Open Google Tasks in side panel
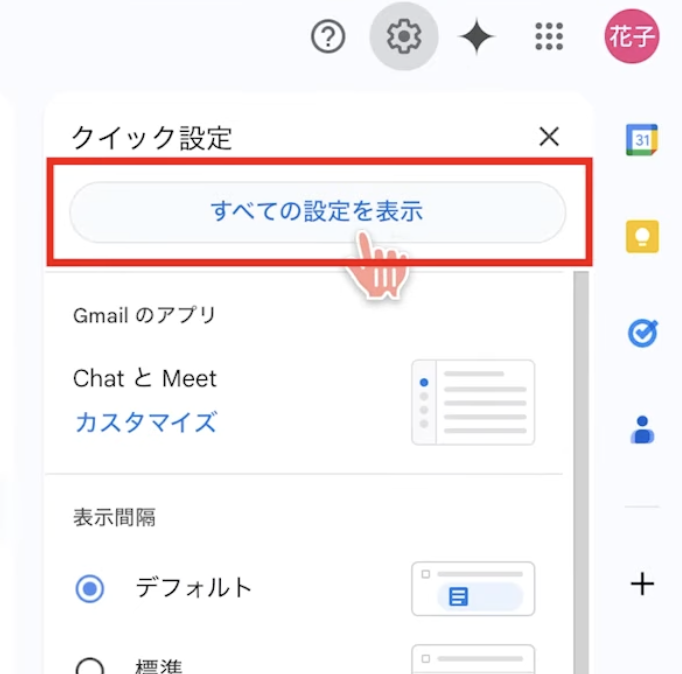 (641, 333)
